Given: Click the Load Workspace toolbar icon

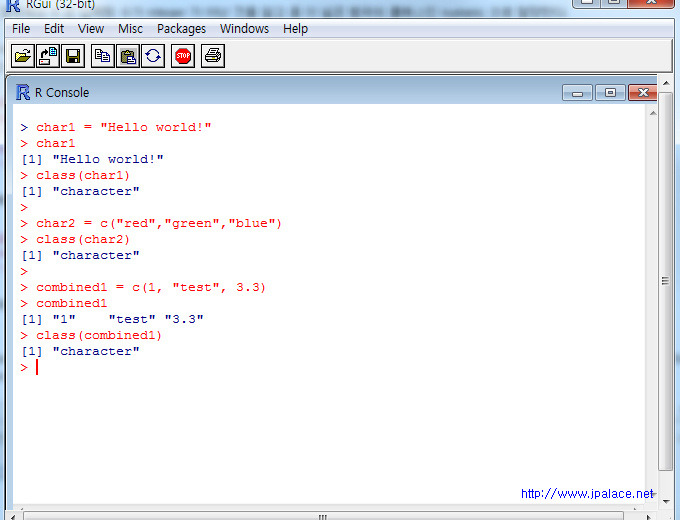Looking at the screenshot, I should (x=48, y=56).
